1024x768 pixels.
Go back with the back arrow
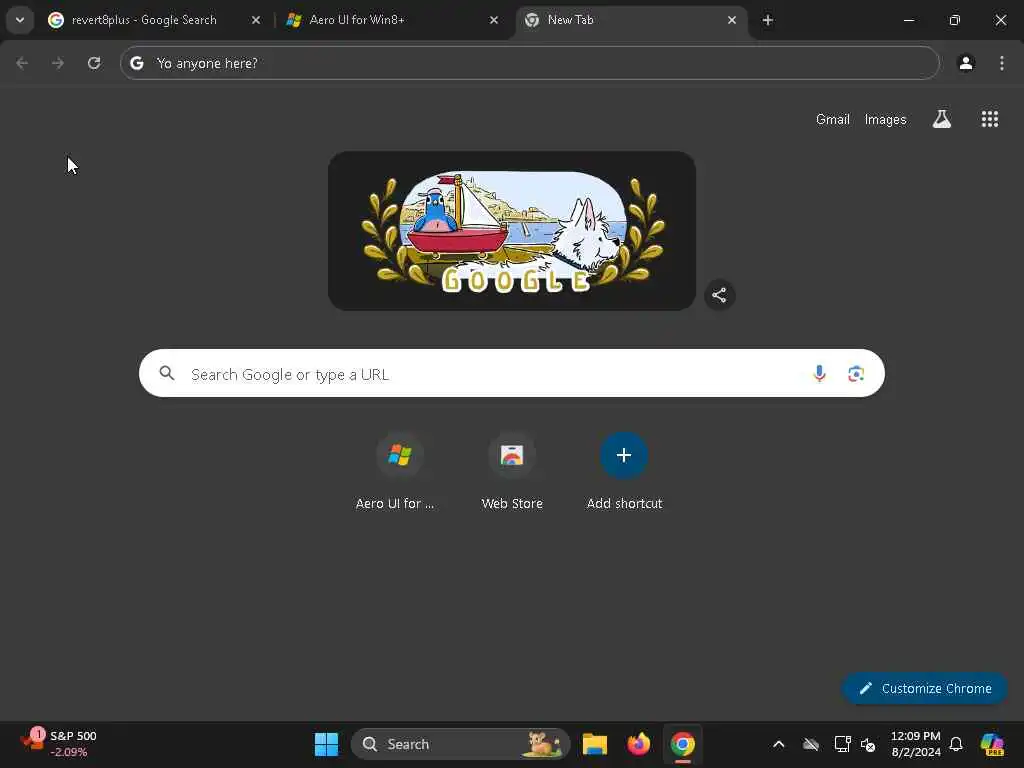[x=22, y=63]
